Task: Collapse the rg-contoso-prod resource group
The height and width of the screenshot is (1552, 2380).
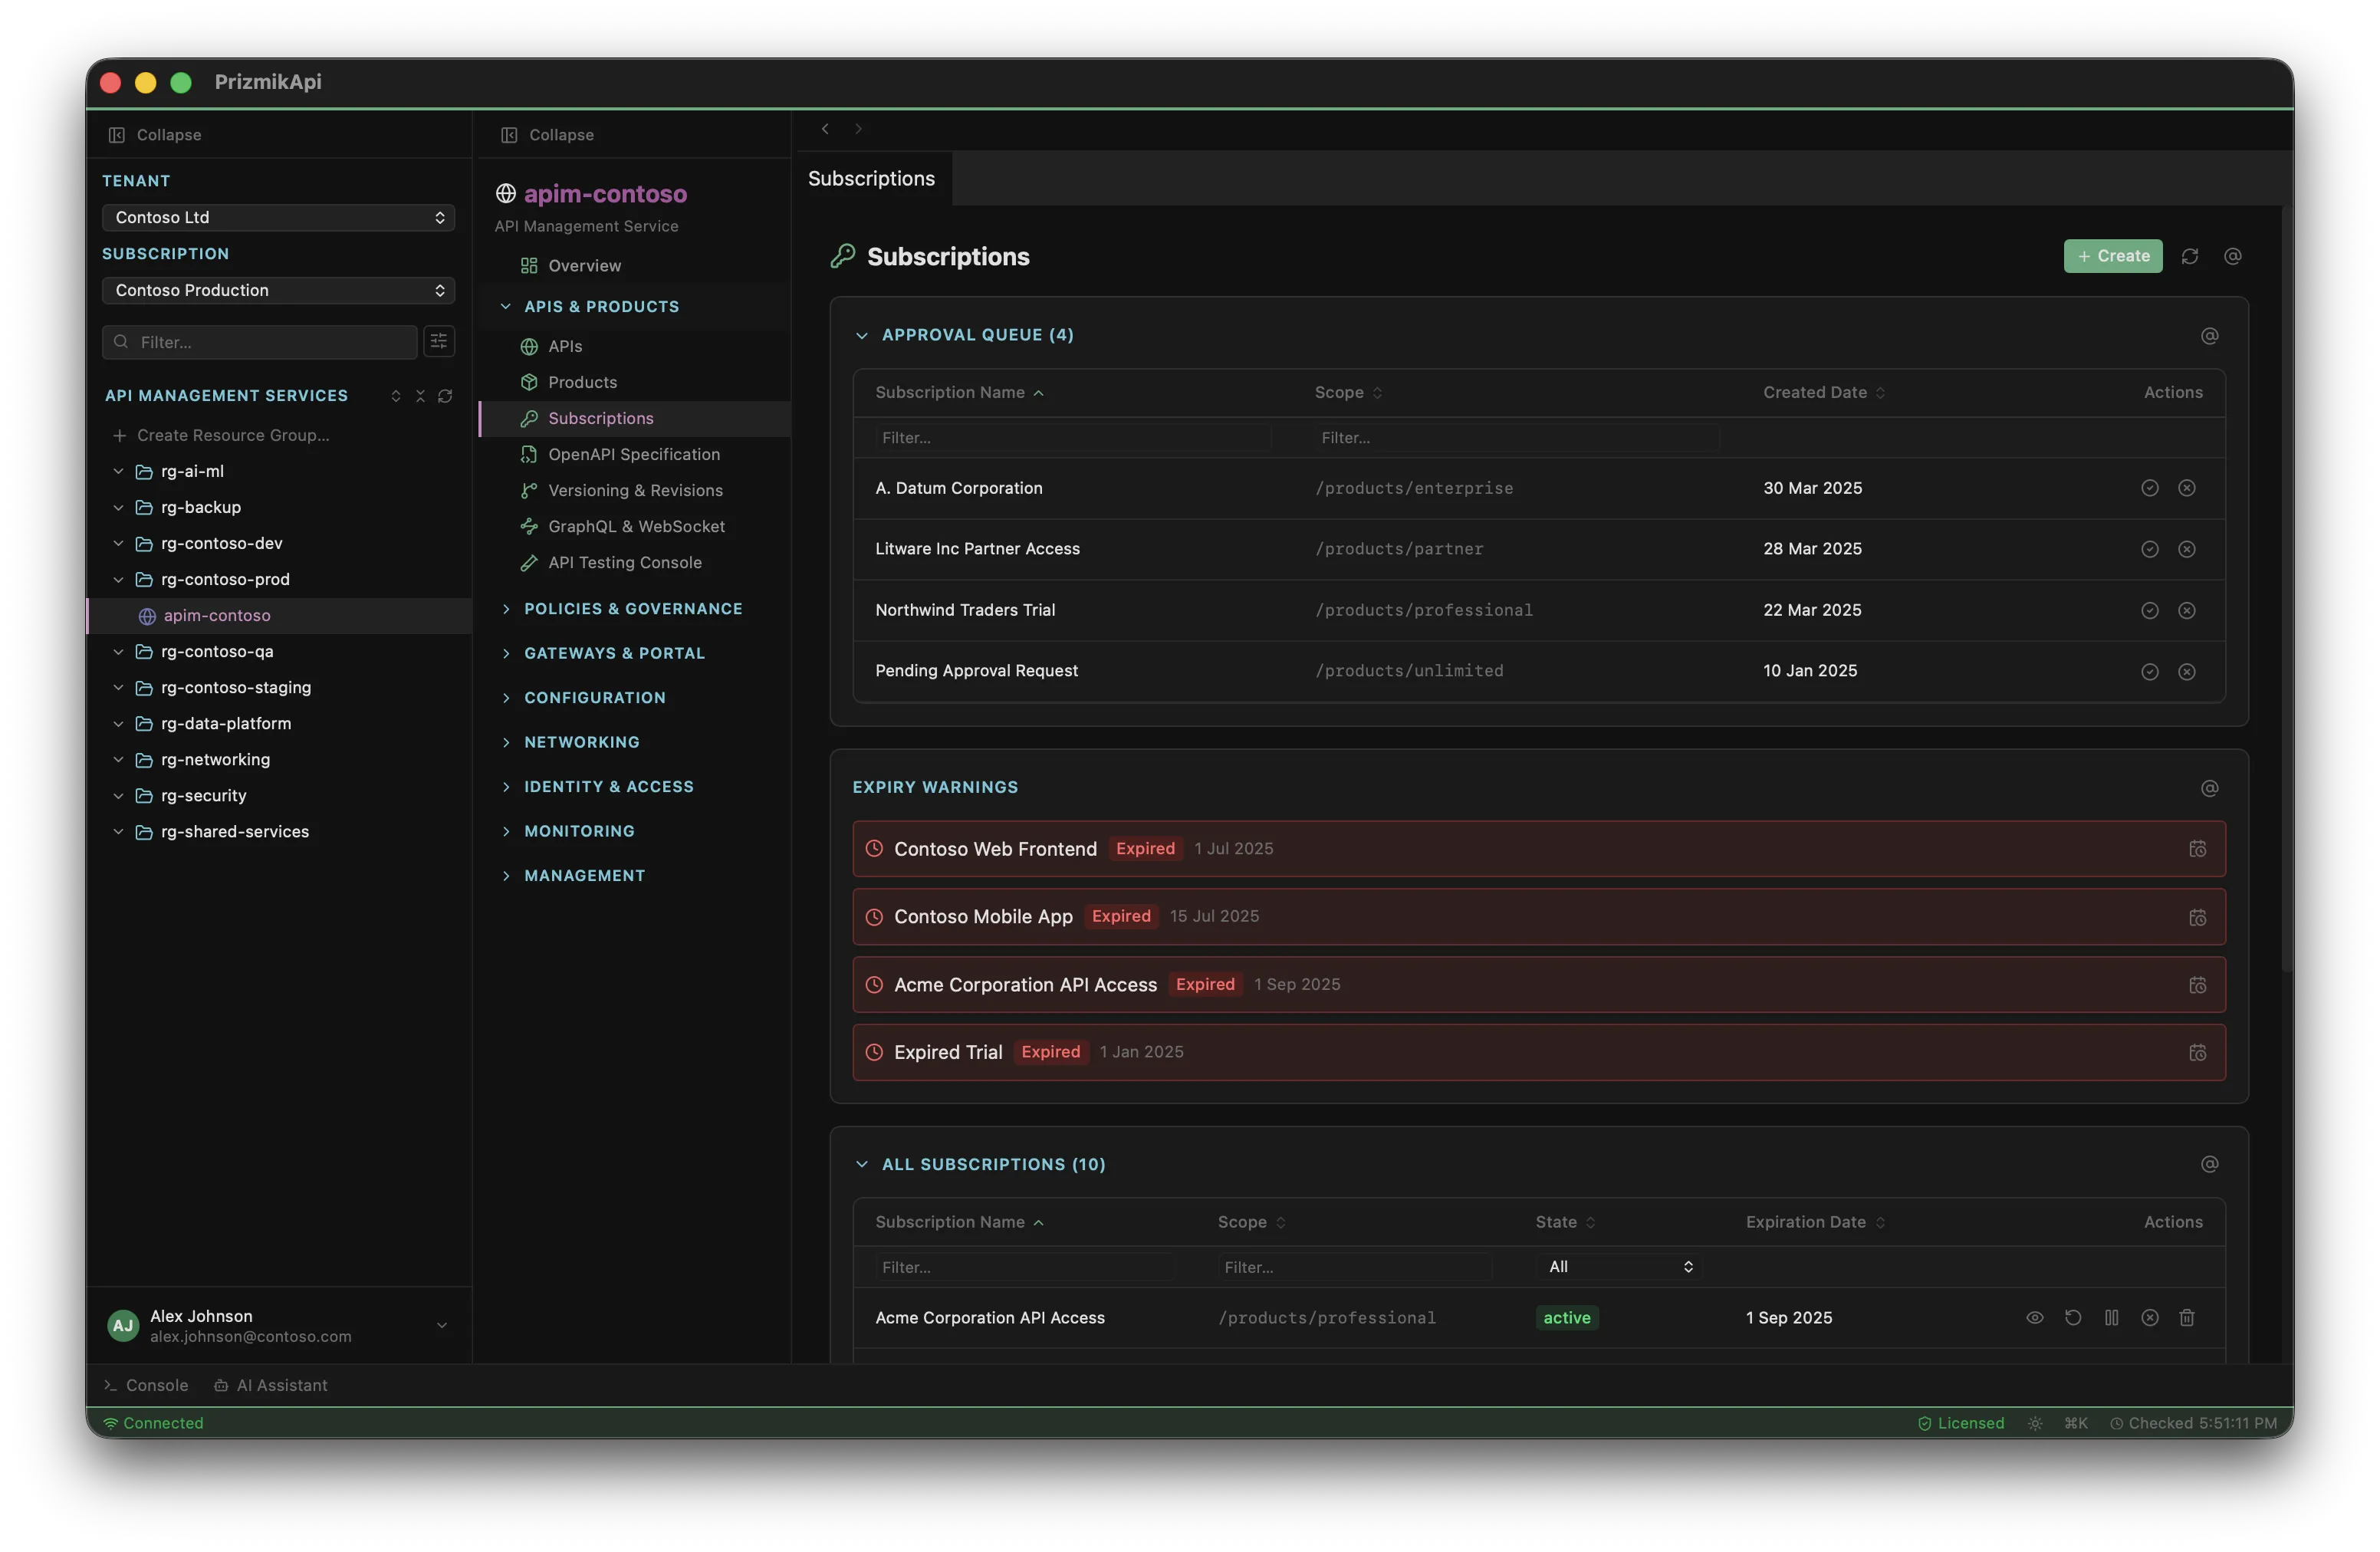Action: point(117,579)
